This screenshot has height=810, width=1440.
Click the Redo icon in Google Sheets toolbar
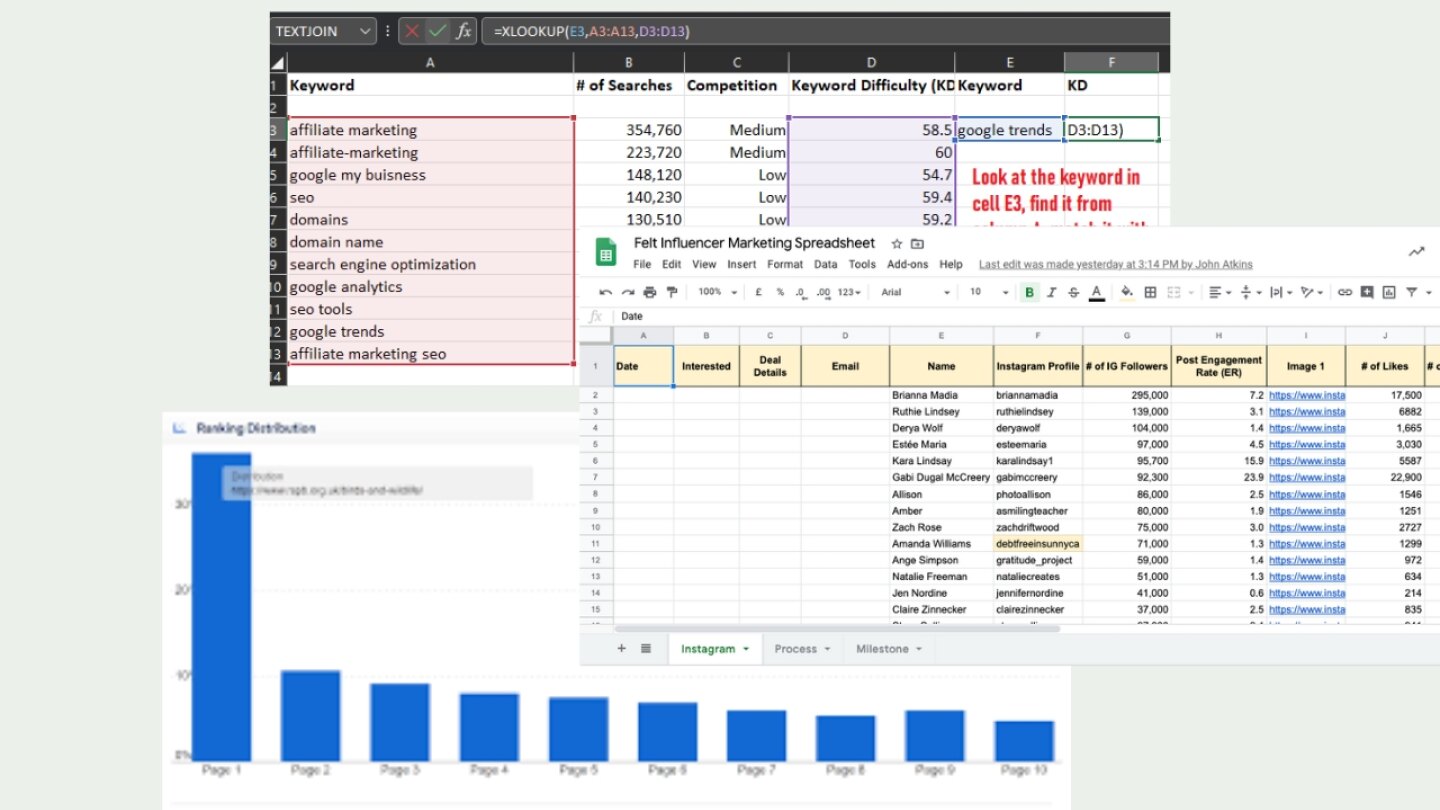click(x=628, y=292)
